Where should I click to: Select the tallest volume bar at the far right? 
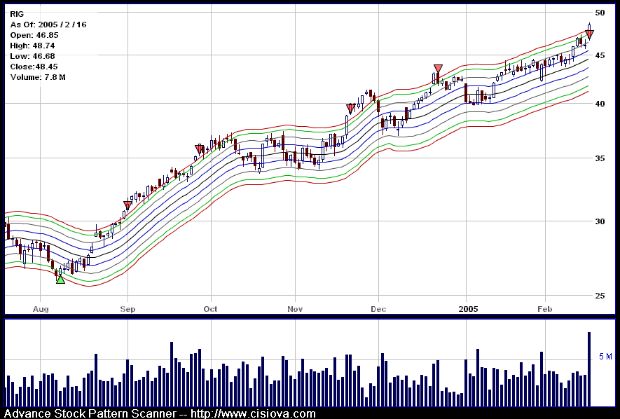[x=589, y=369]
